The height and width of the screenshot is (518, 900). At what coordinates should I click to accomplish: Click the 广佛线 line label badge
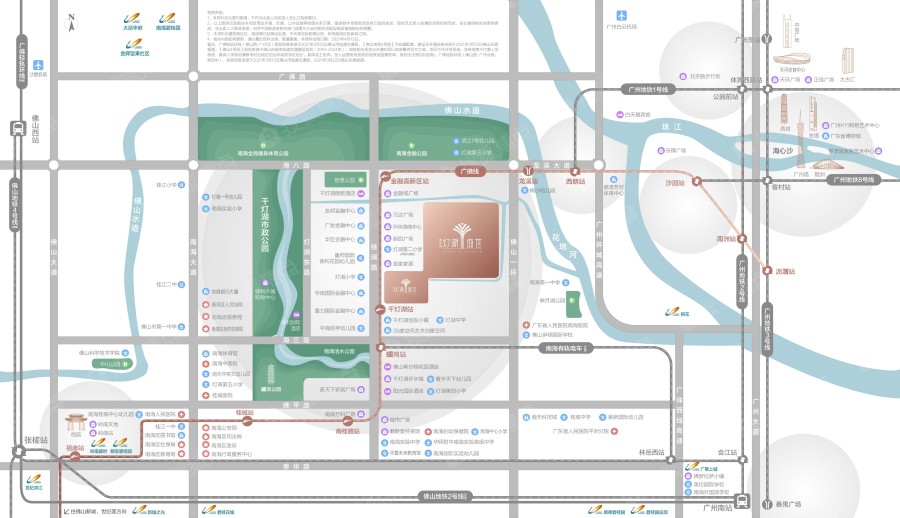(x=471, y=171)
